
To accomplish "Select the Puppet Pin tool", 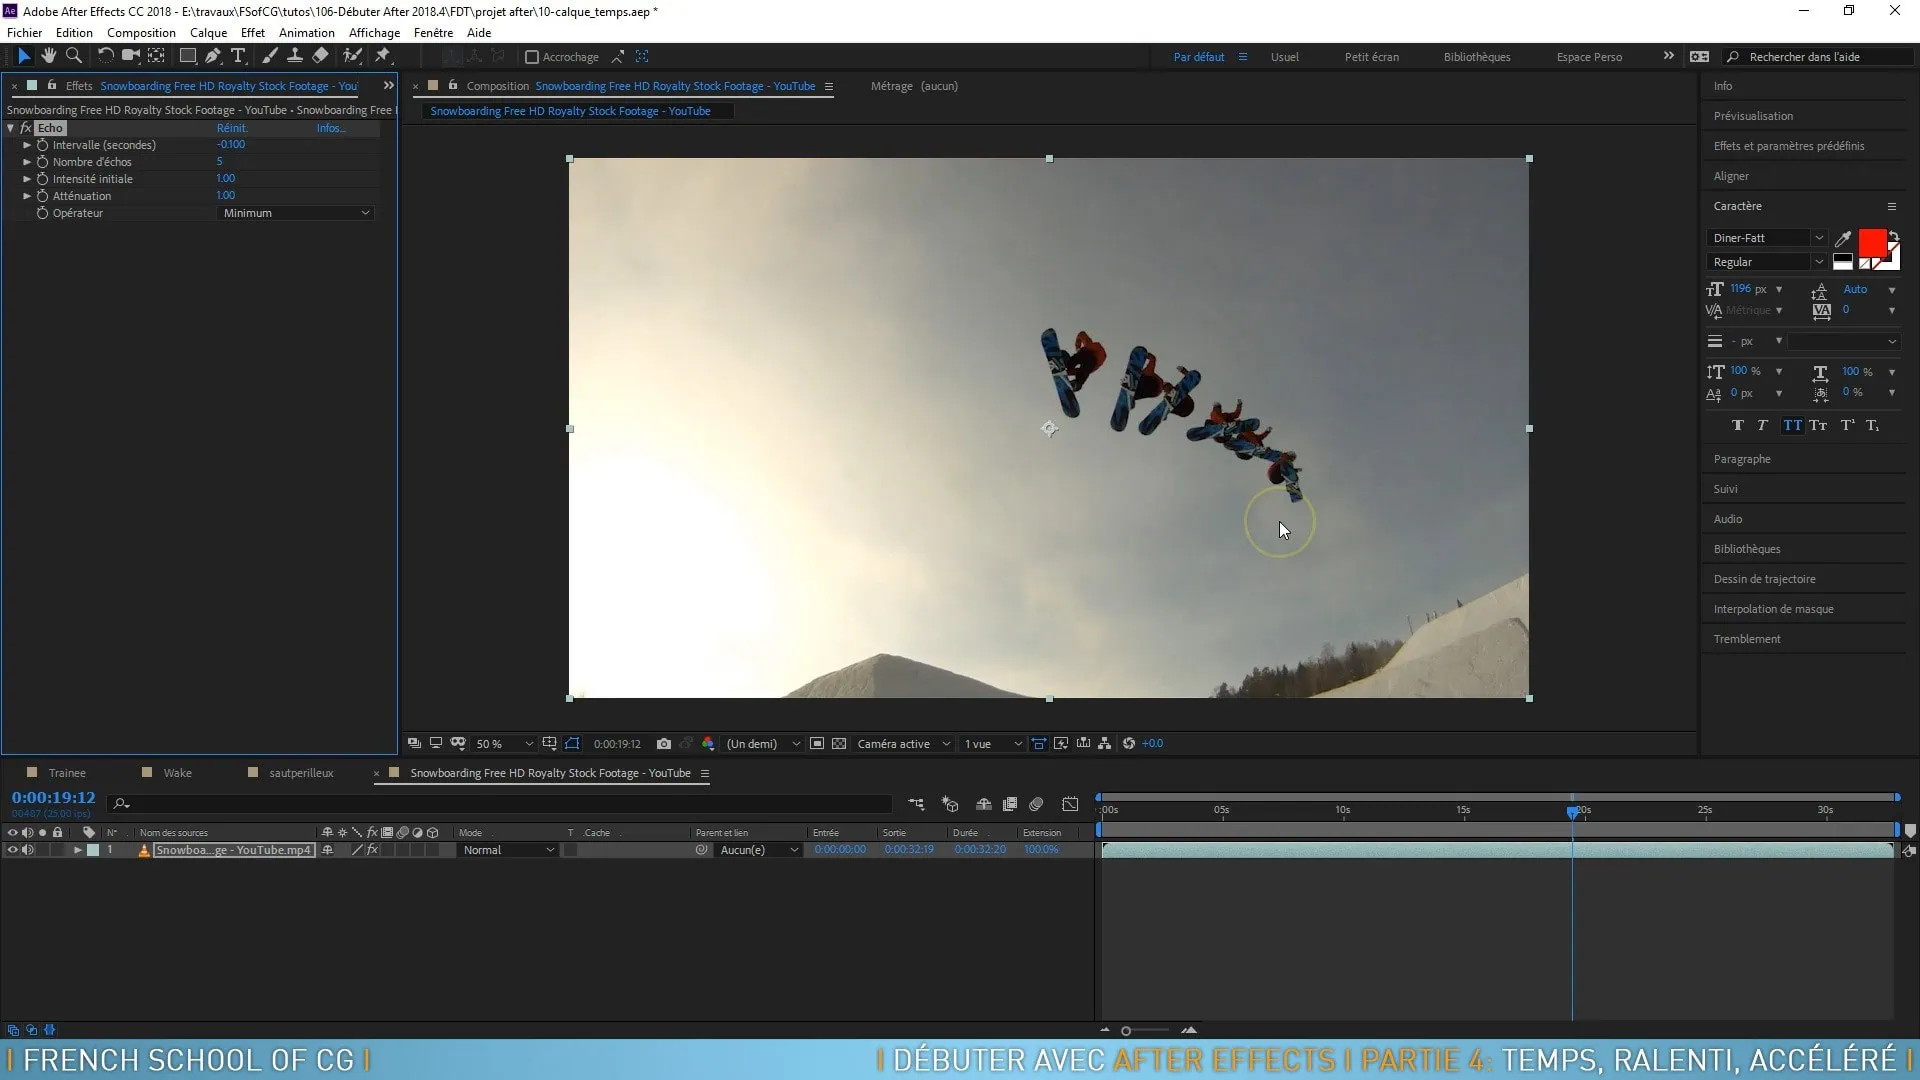I will click(x=383, y=56).
